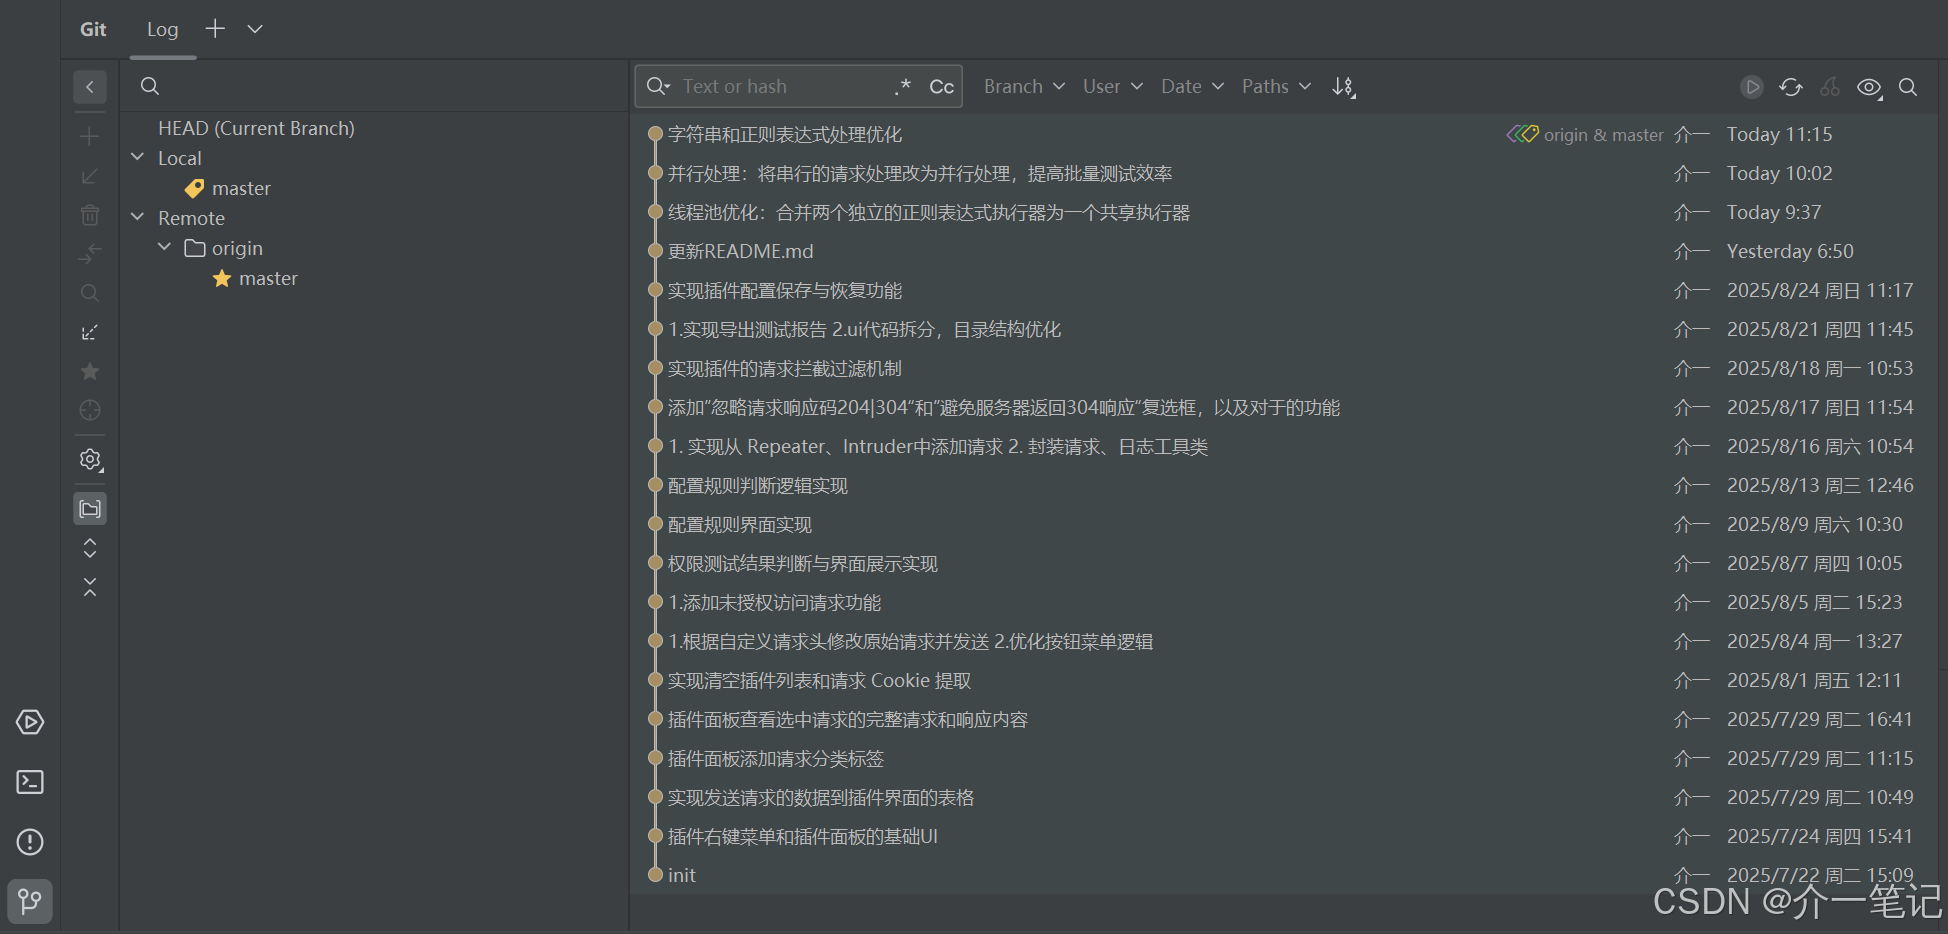Select HEAD (Current Branch) in tree
Image resolution: width=1948 pixels, height=934 pixels.
click(x=256, y=128)
